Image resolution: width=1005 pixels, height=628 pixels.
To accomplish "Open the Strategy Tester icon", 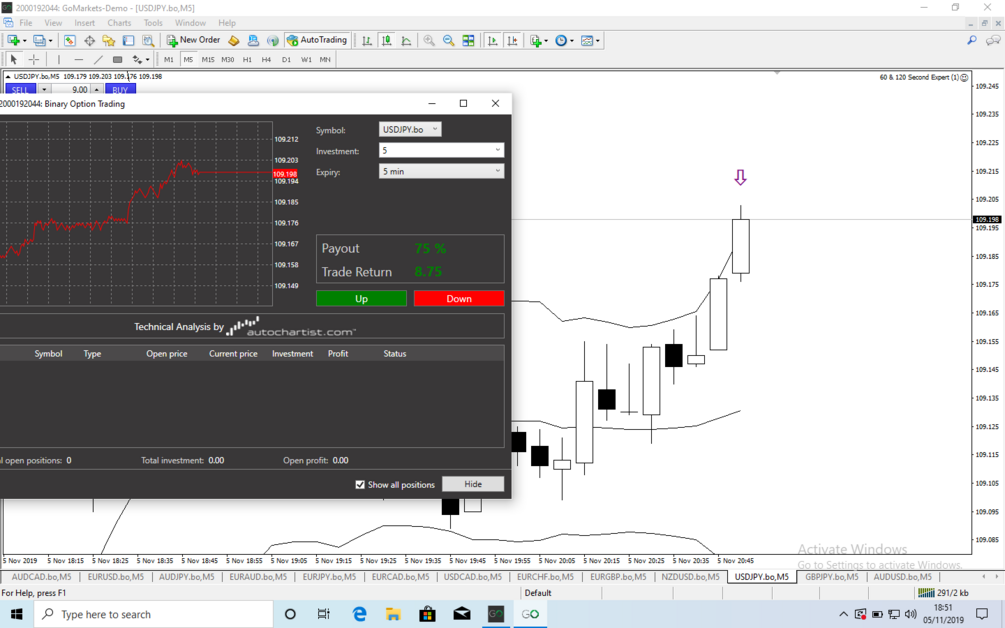I will (x=146, y=40).
